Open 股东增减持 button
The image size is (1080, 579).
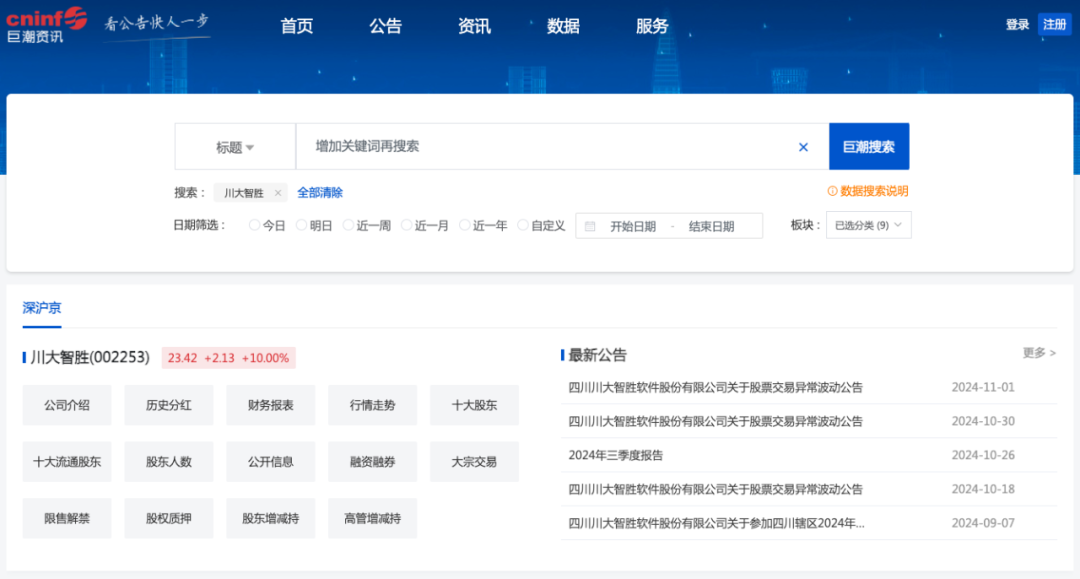[x=271, y=518]
